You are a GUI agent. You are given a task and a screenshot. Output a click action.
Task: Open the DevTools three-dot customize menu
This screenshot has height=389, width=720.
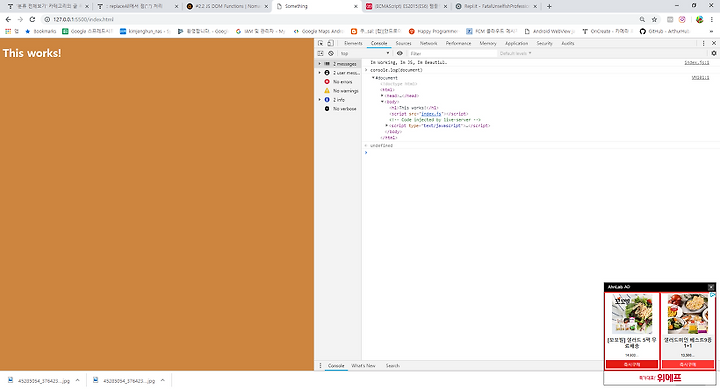point(703,43)
